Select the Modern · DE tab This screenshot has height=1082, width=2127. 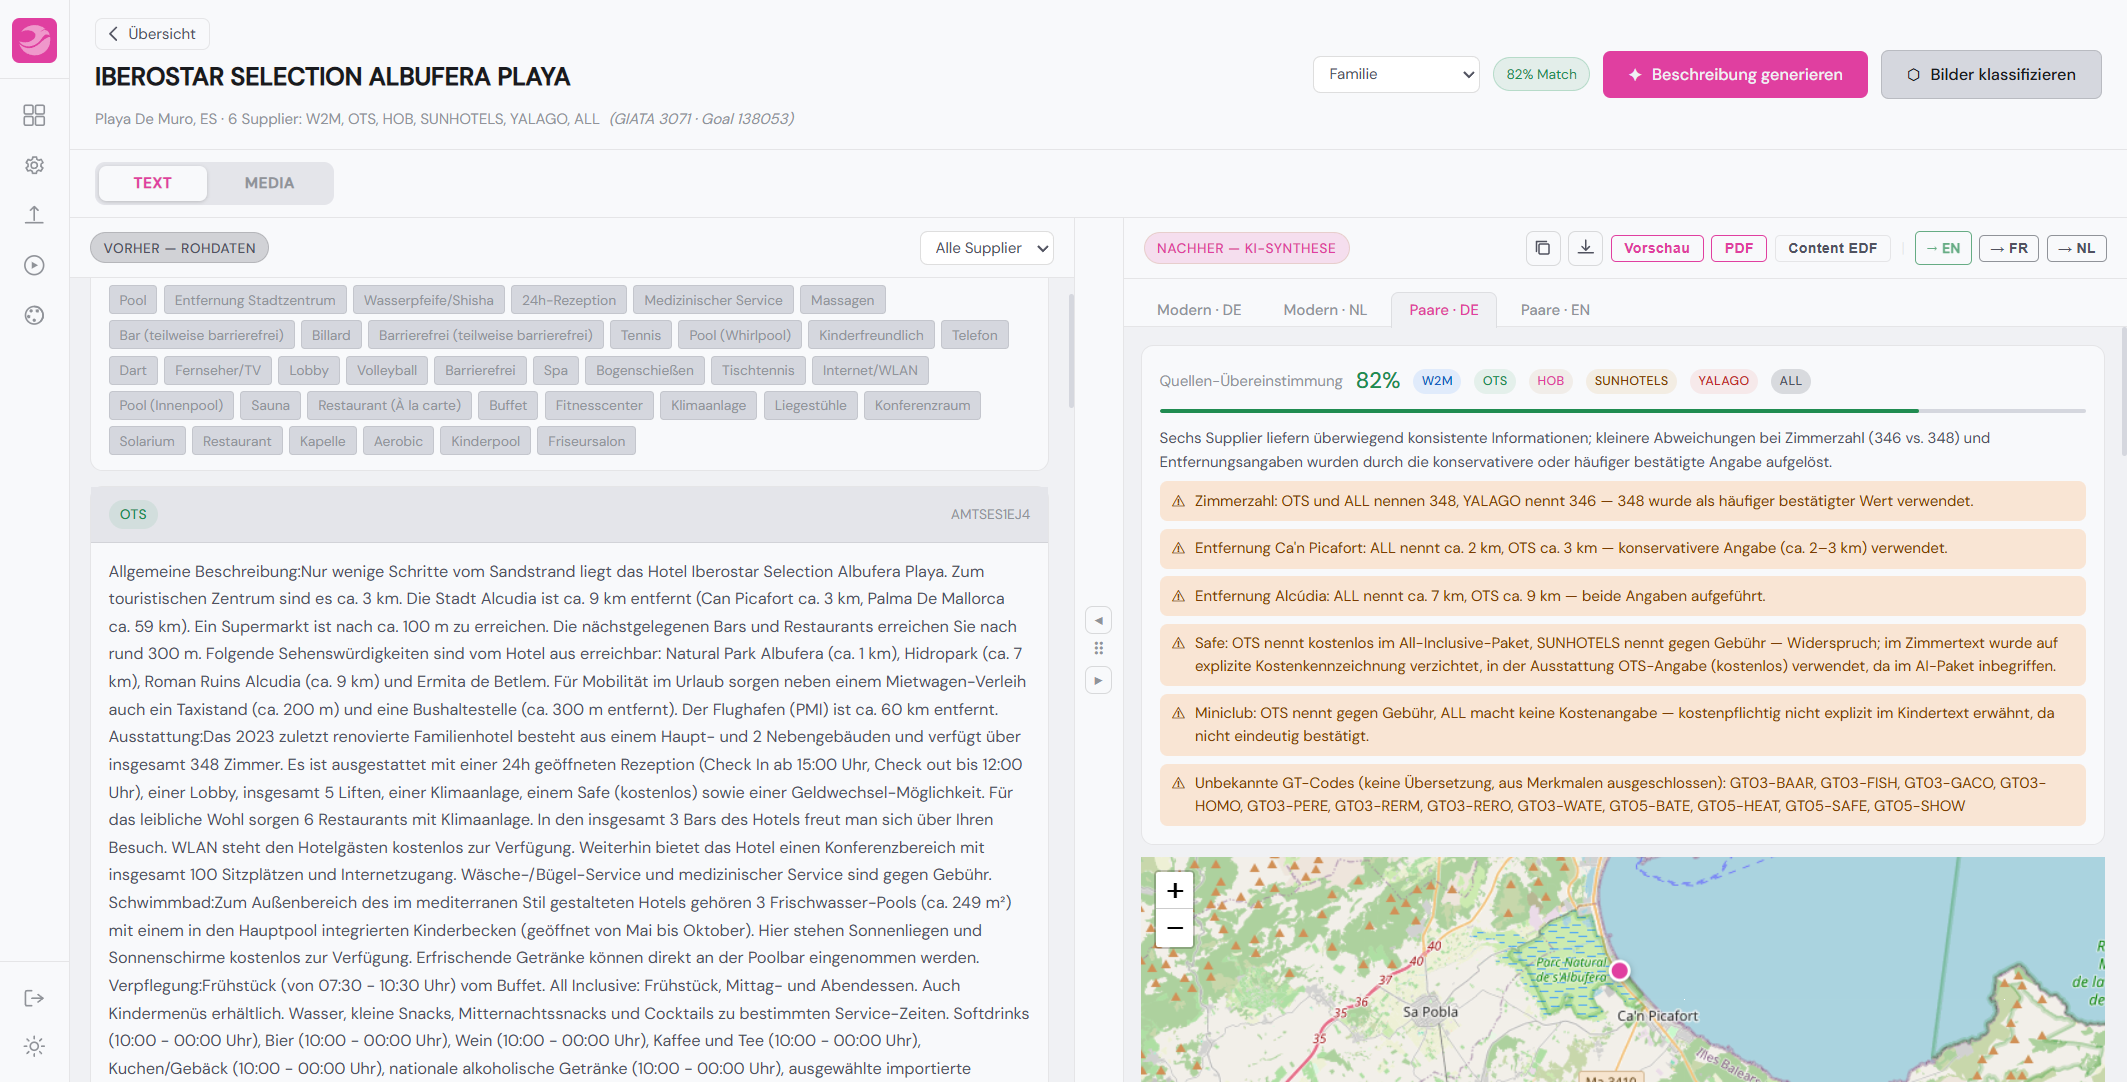(1199, 310)
